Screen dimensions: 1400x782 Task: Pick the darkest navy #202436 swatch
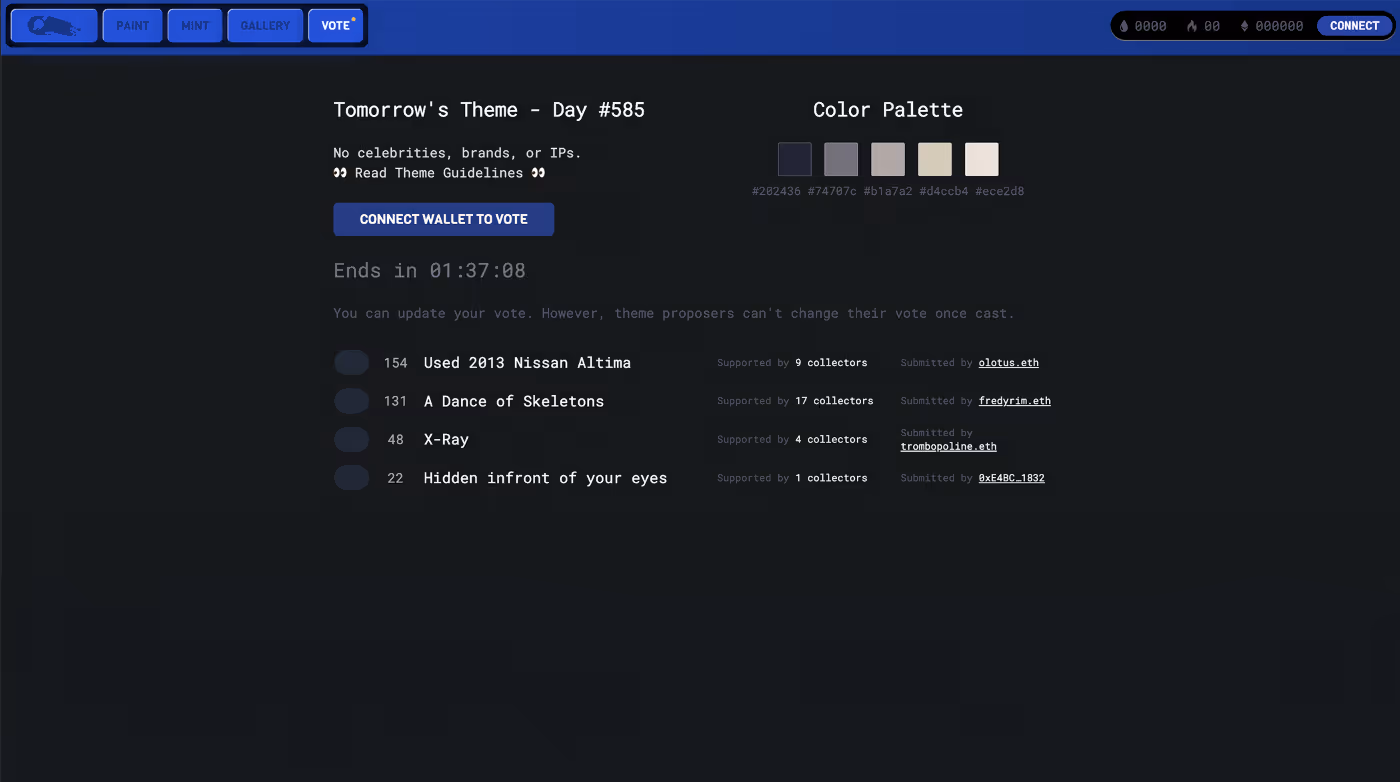tap(795, 159)
